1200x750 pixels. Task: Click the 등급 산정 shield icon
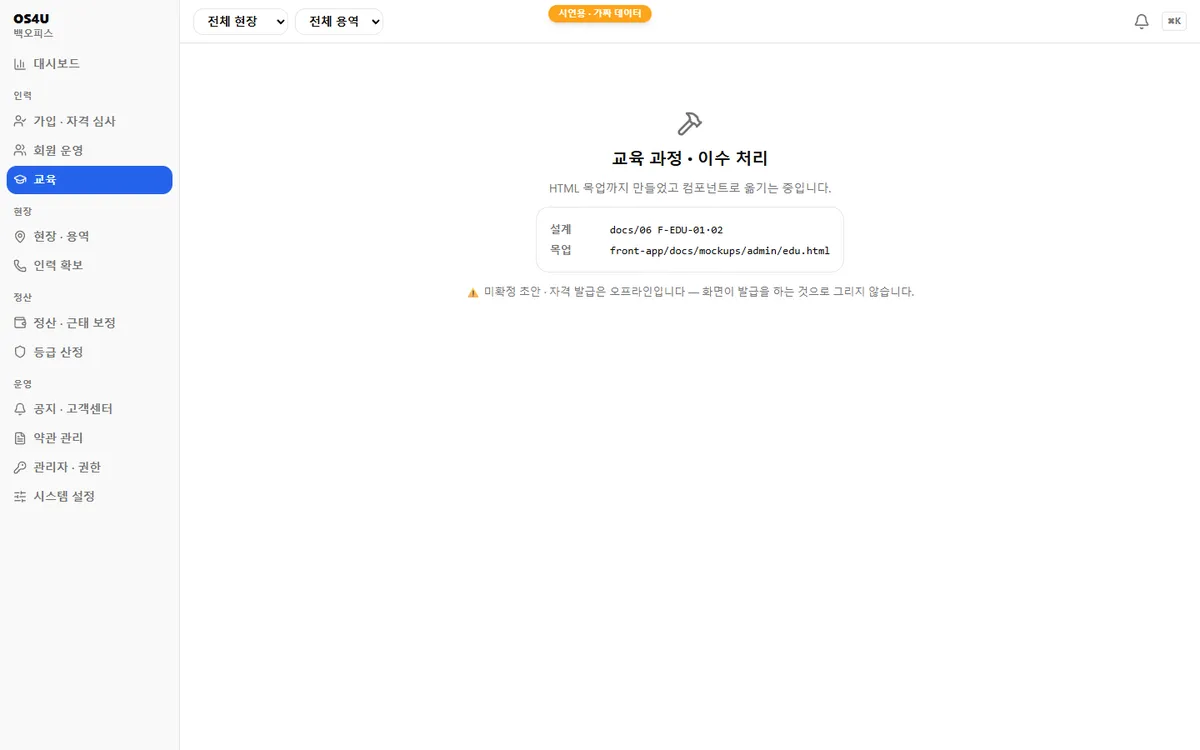click(x=20, y=352)
